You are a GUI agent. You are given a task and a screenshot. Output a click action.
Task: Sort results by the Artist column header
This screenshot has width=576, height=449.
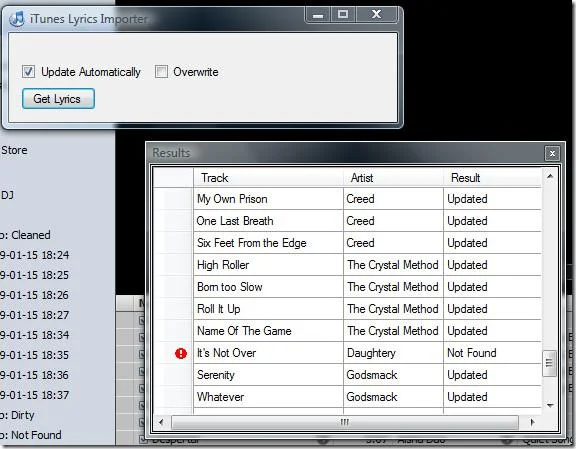click(x=393, y=178)
